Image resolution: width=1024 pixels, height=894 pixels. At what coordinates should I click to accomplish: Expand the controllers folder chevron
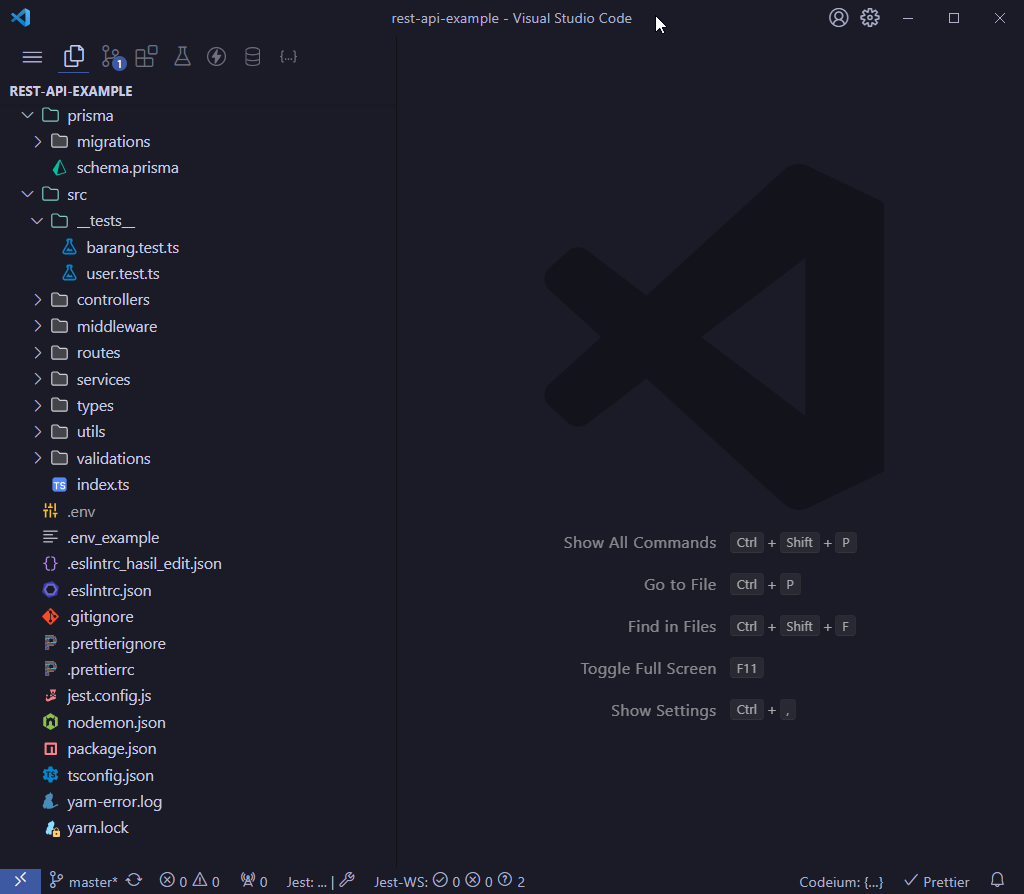coord(38,300)
